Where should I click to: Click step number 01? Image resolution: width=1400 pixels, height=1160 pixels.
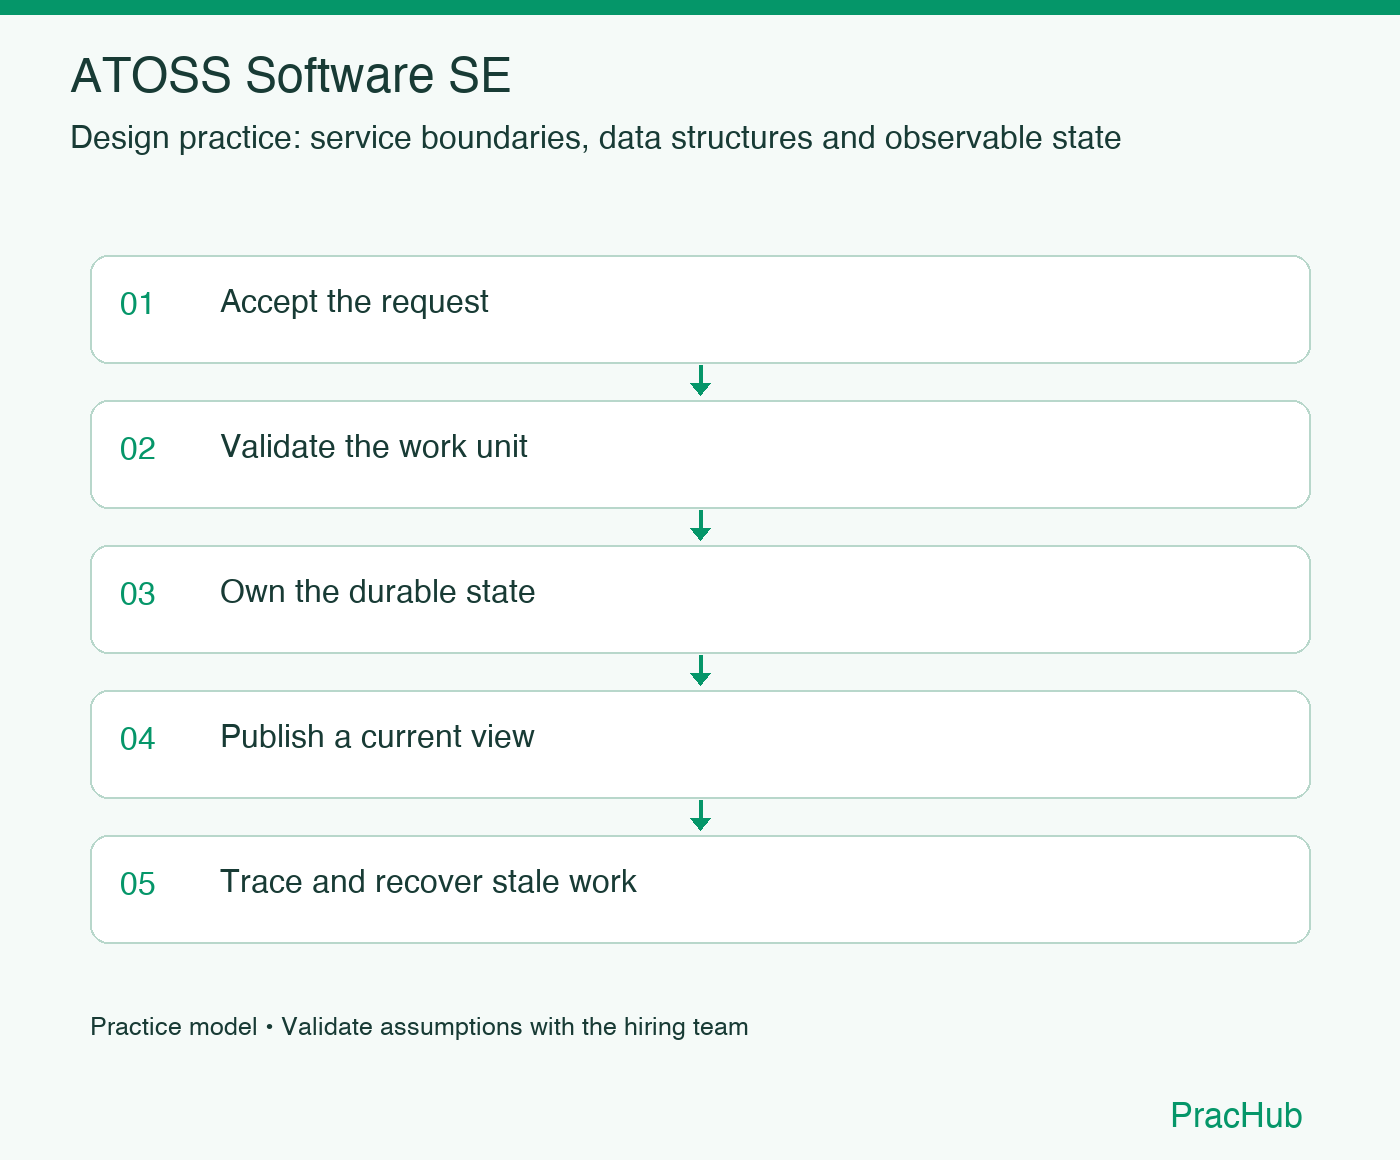pyautogui.click(x=137, y=304)
